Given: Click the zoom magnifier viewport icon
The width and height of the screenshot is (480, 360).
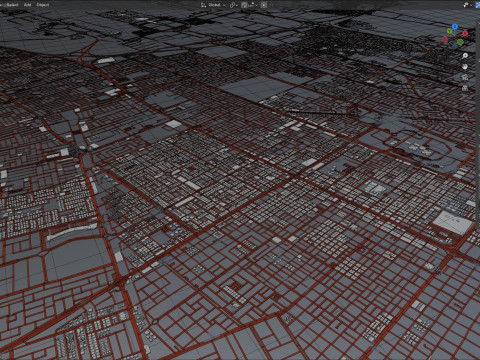Looking at the screenshot, I should (465, 56).
